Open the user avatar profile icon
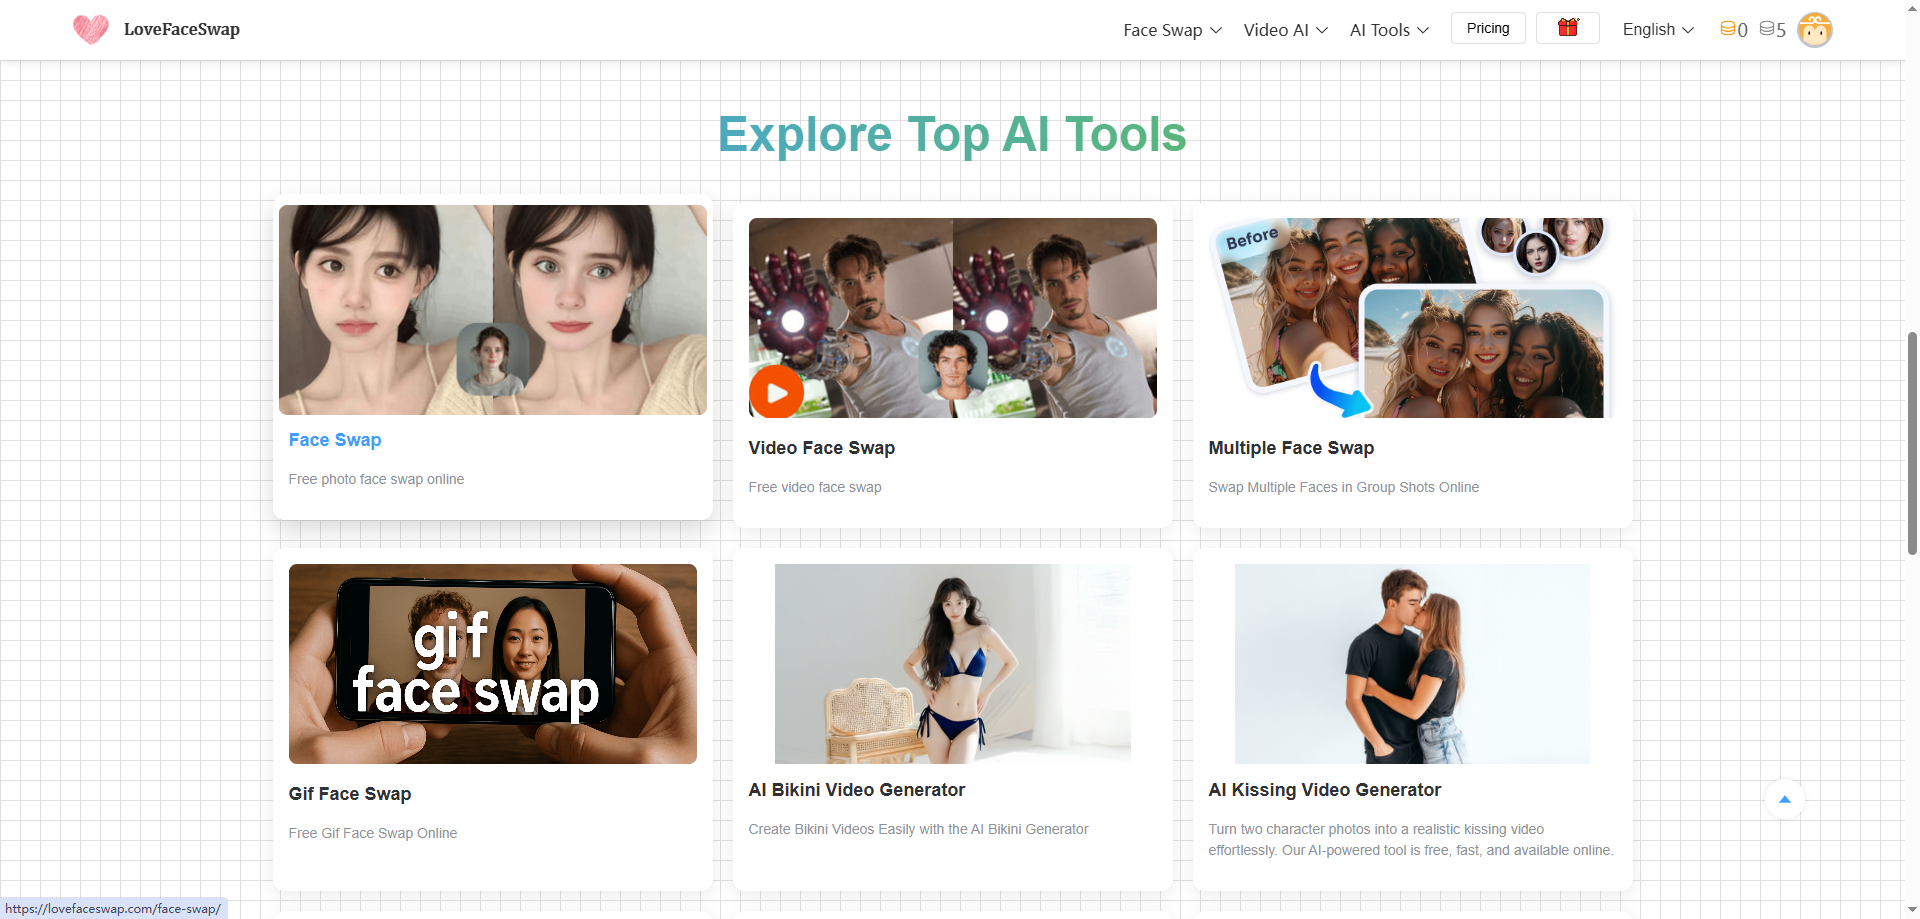 click(1814, 29)
